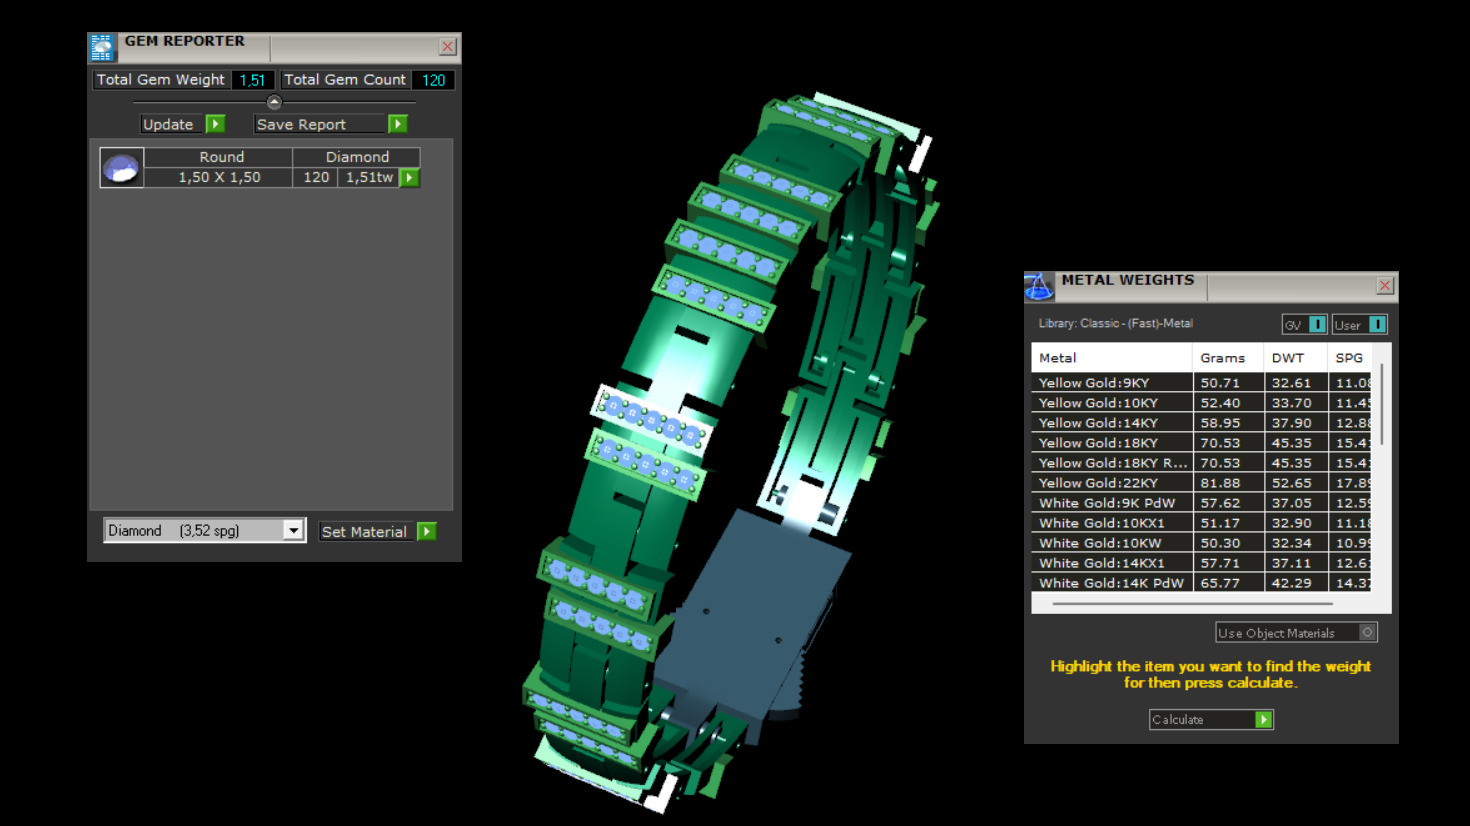This screenshot has width=1470, height=826.
Task: Select the White Gold:14K PdW row
Action: pos(1201,583)
